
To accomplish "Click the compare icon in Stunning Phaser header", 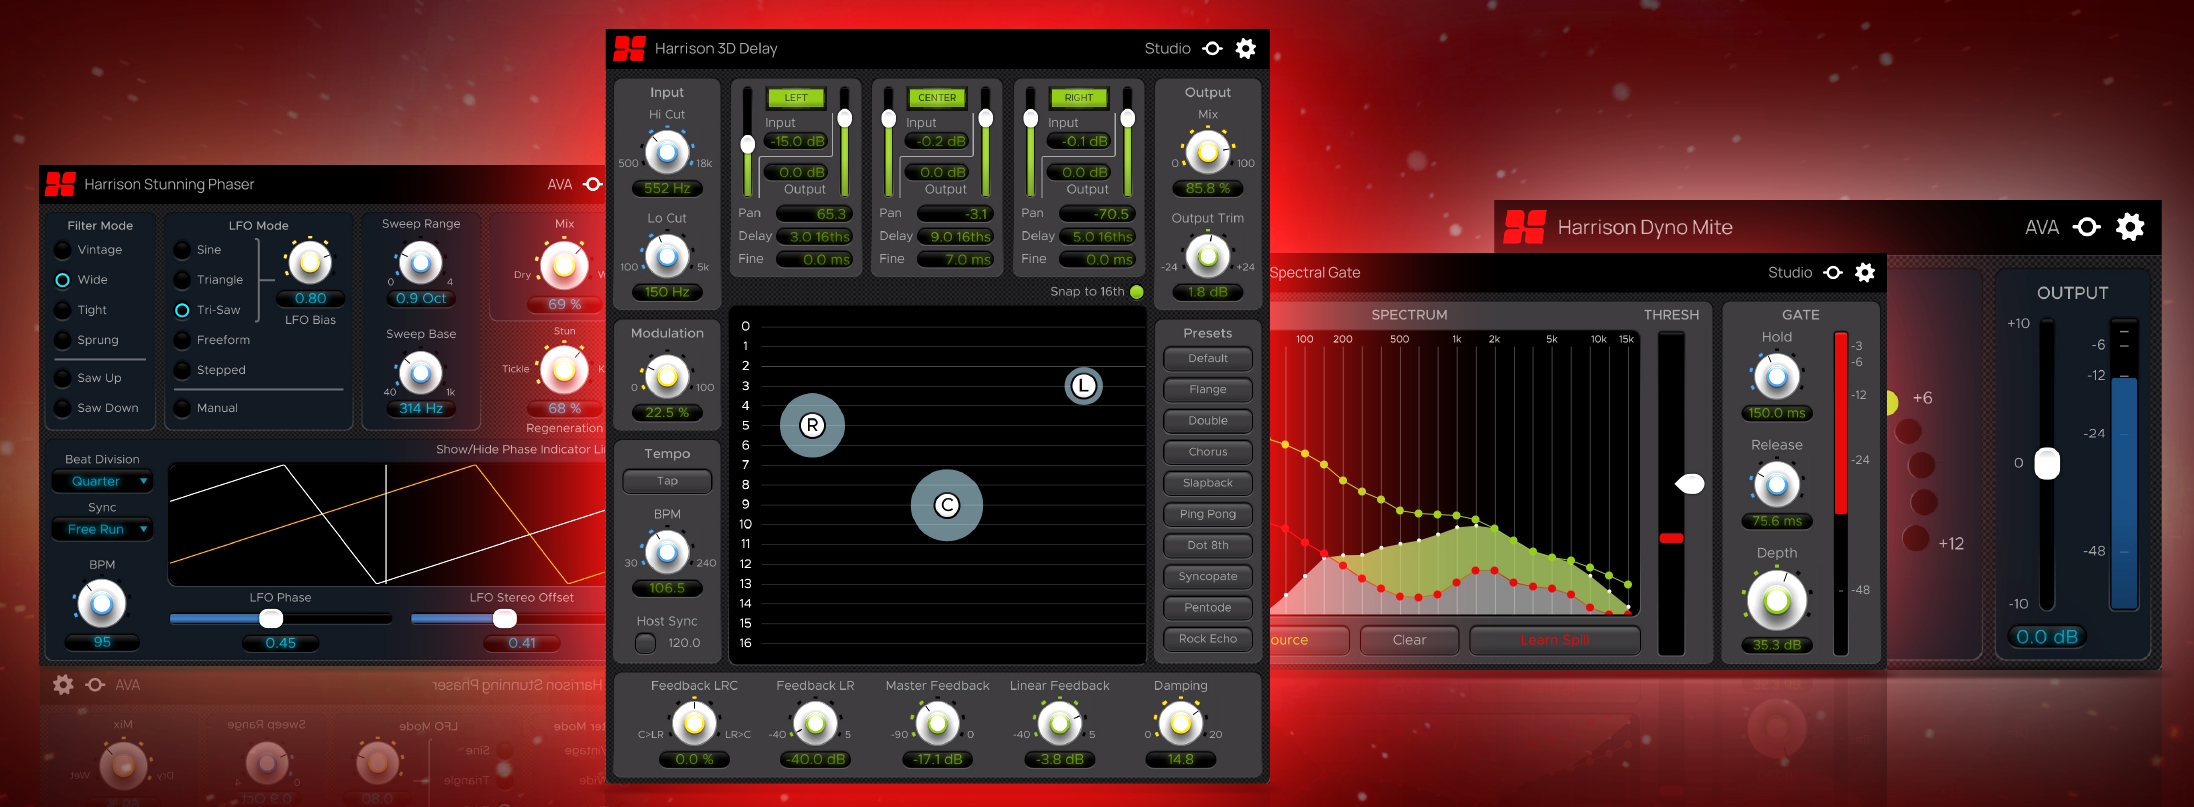I will [593, 184].
